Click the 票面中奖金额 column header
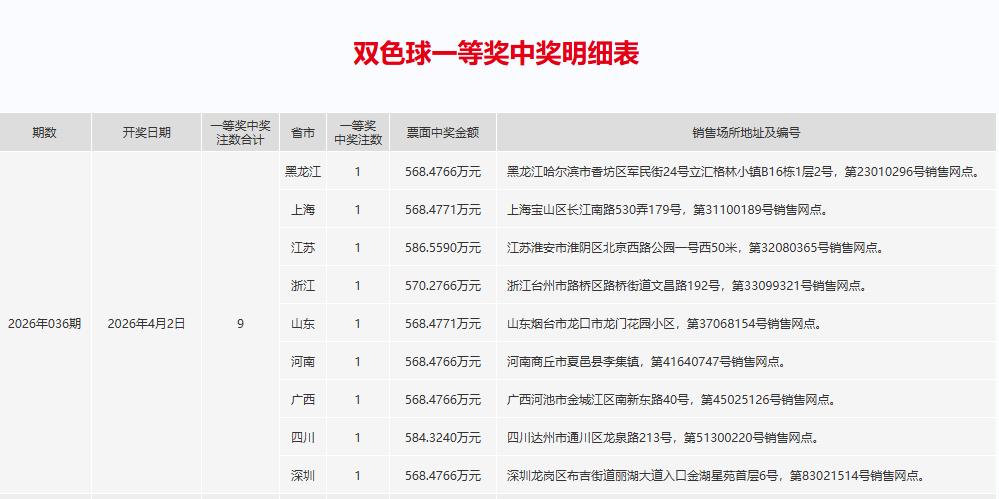The image size is (999, 499). tap(443, 133)
